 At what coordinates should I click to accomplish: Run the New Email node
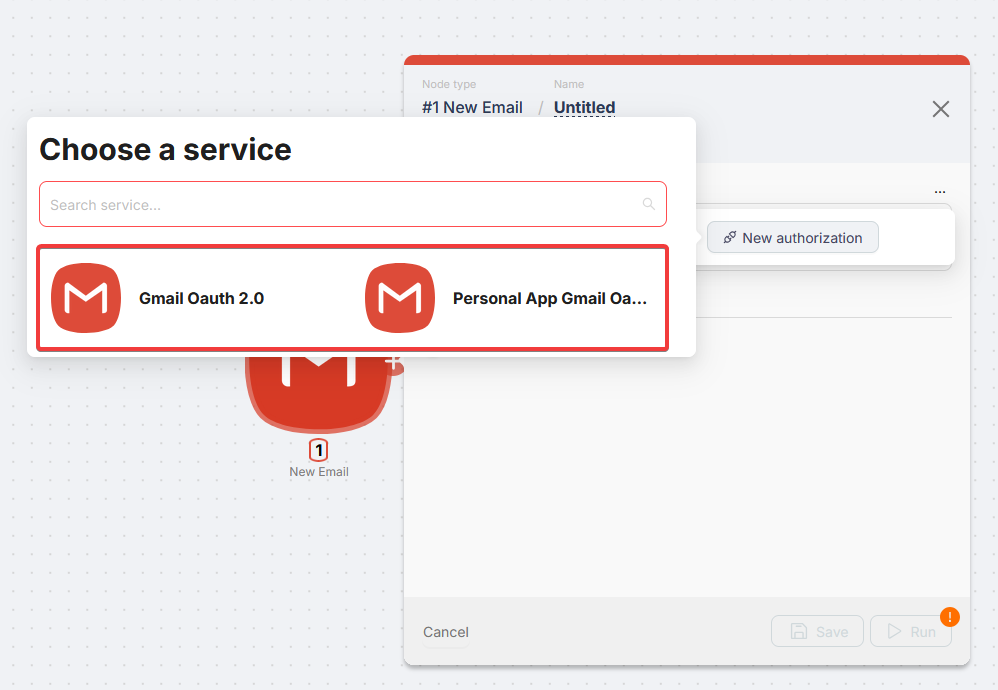[911, 630]
